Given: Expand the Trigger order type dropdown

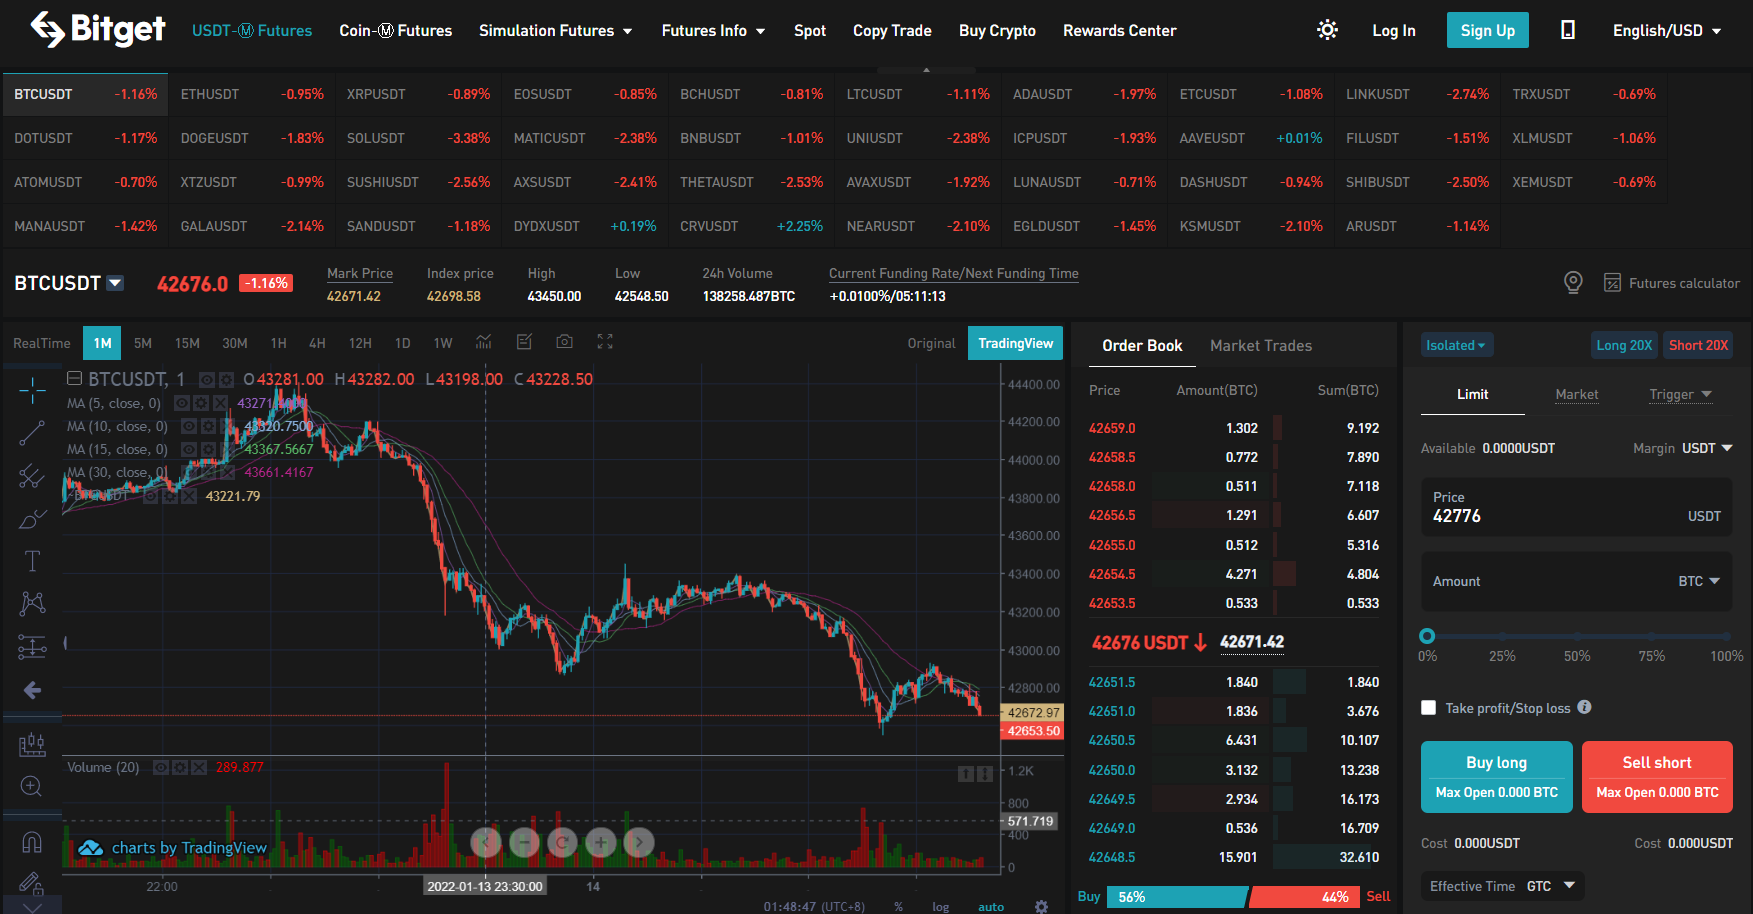Looking at the screenshot, I should coord(1680,394).
